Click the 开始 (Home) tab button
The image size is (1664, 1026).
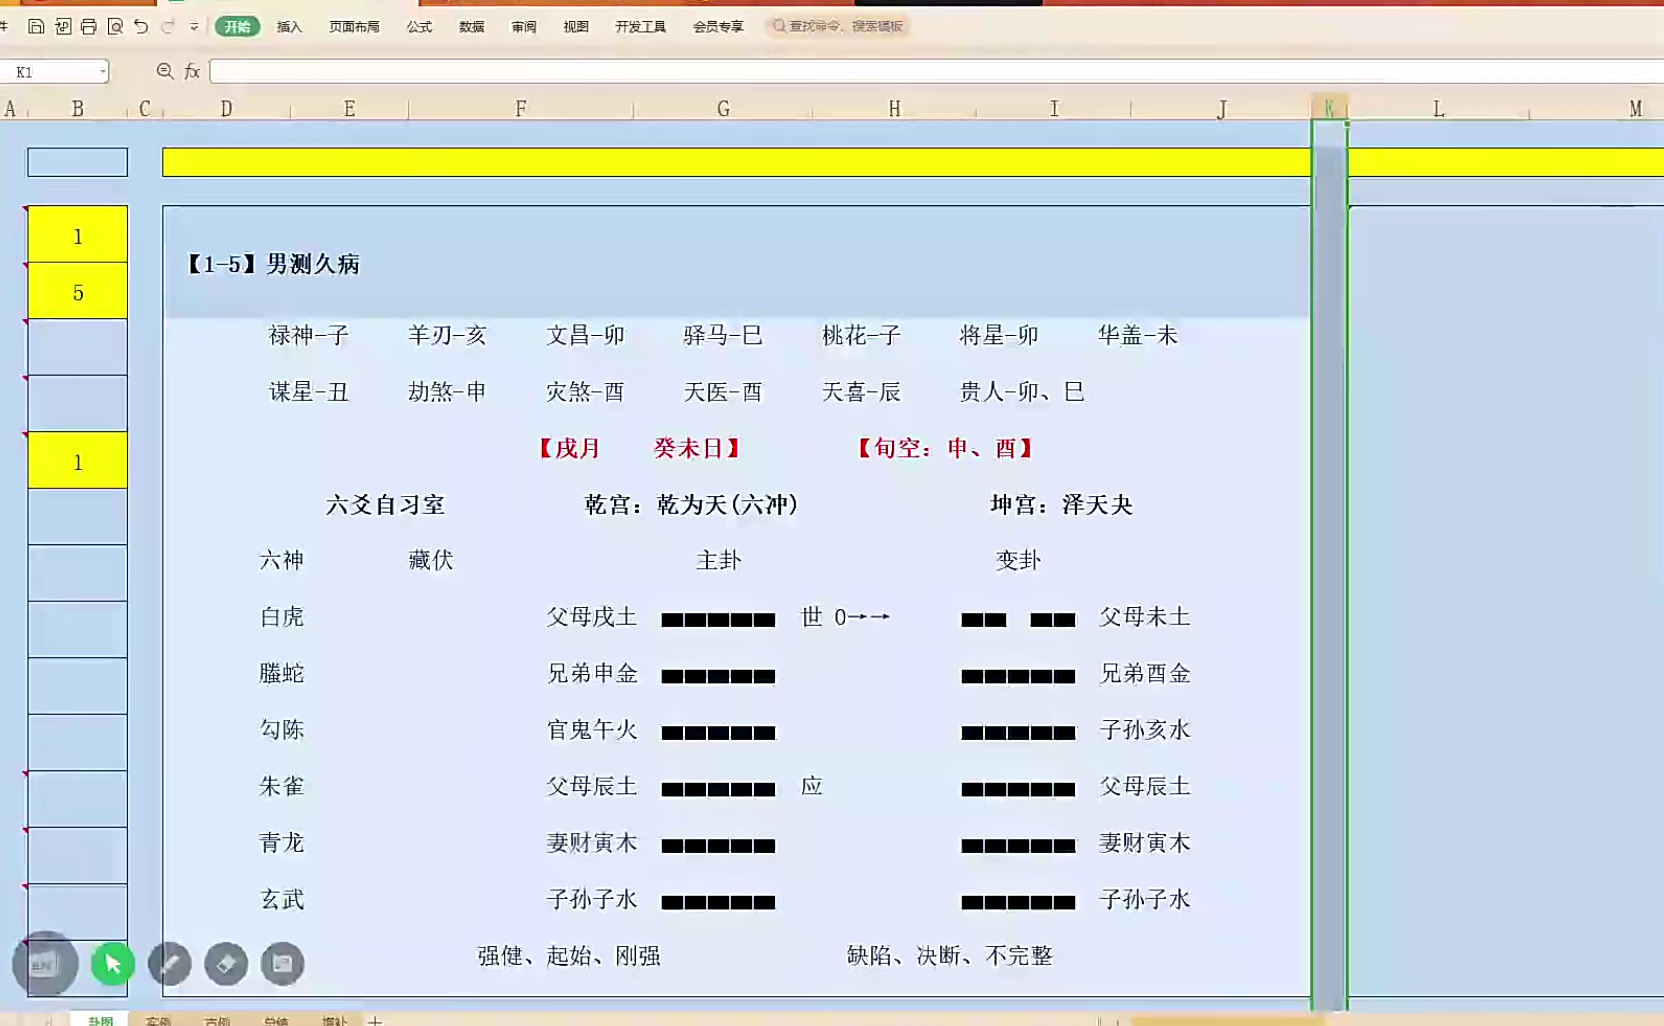237,27
